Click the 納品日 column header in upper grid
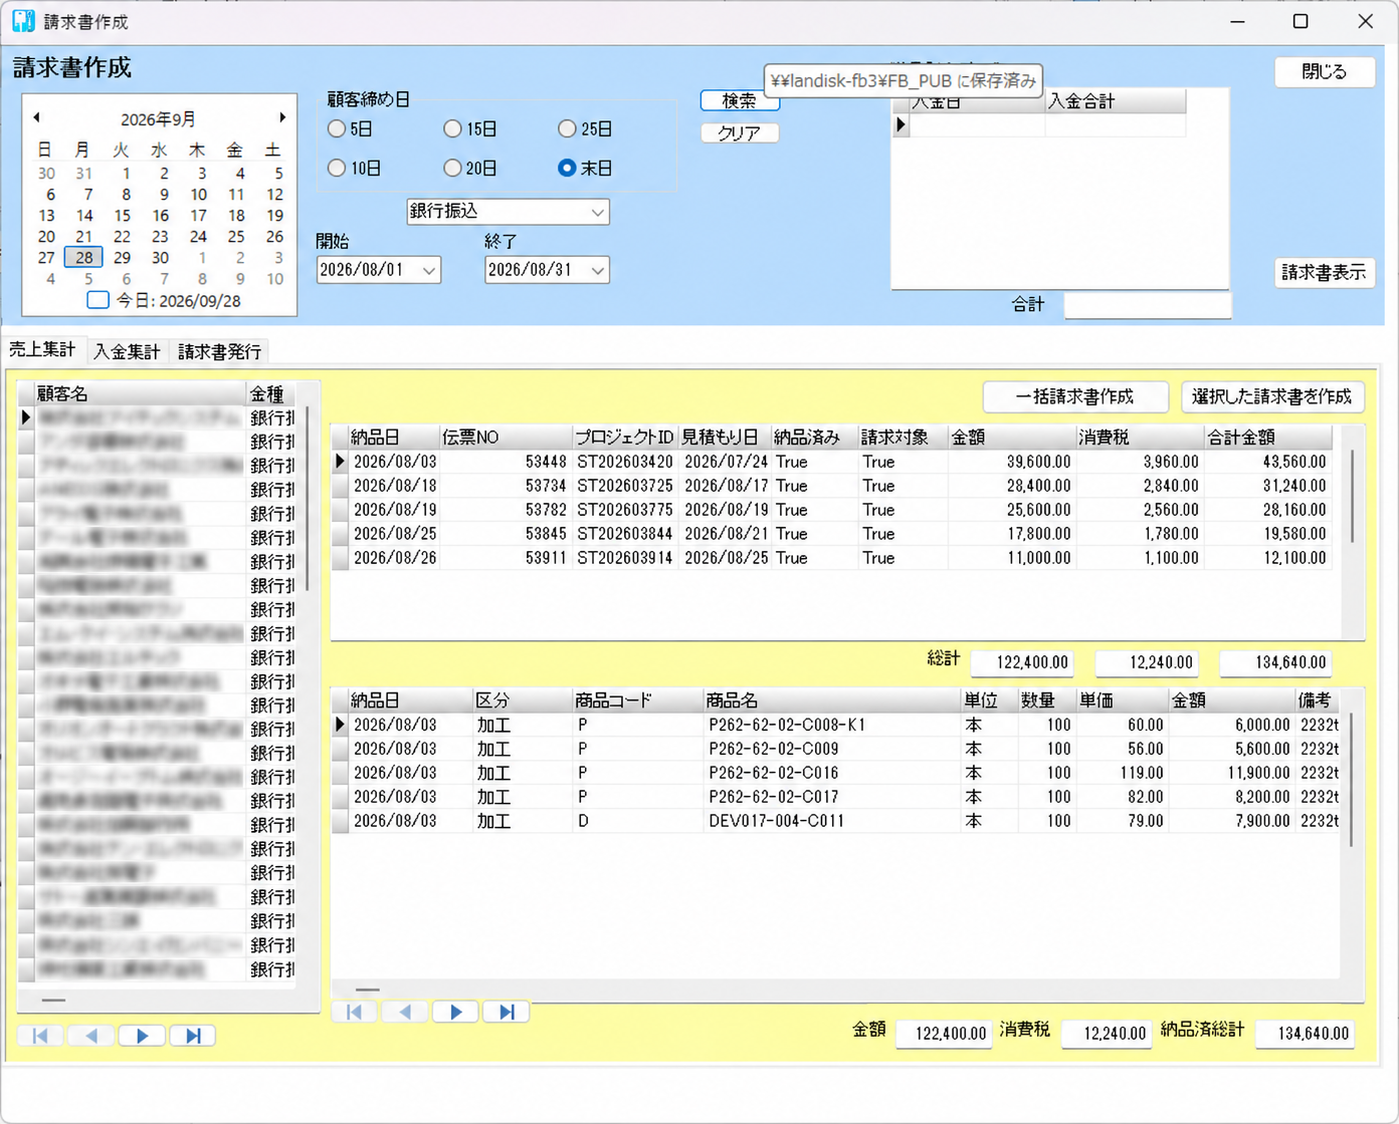Image resolution: width=1399 pixels, height=1124 pixels. (x=394, y=437)
